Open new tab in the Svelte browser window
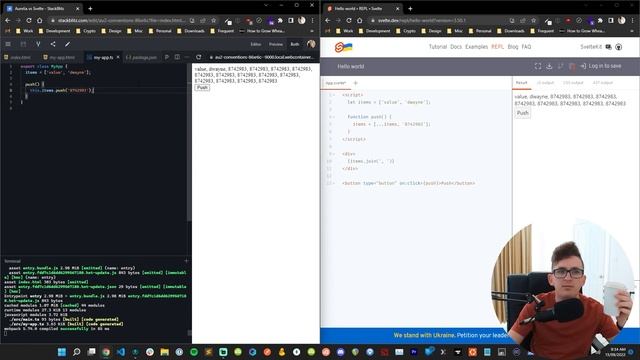 410,8
